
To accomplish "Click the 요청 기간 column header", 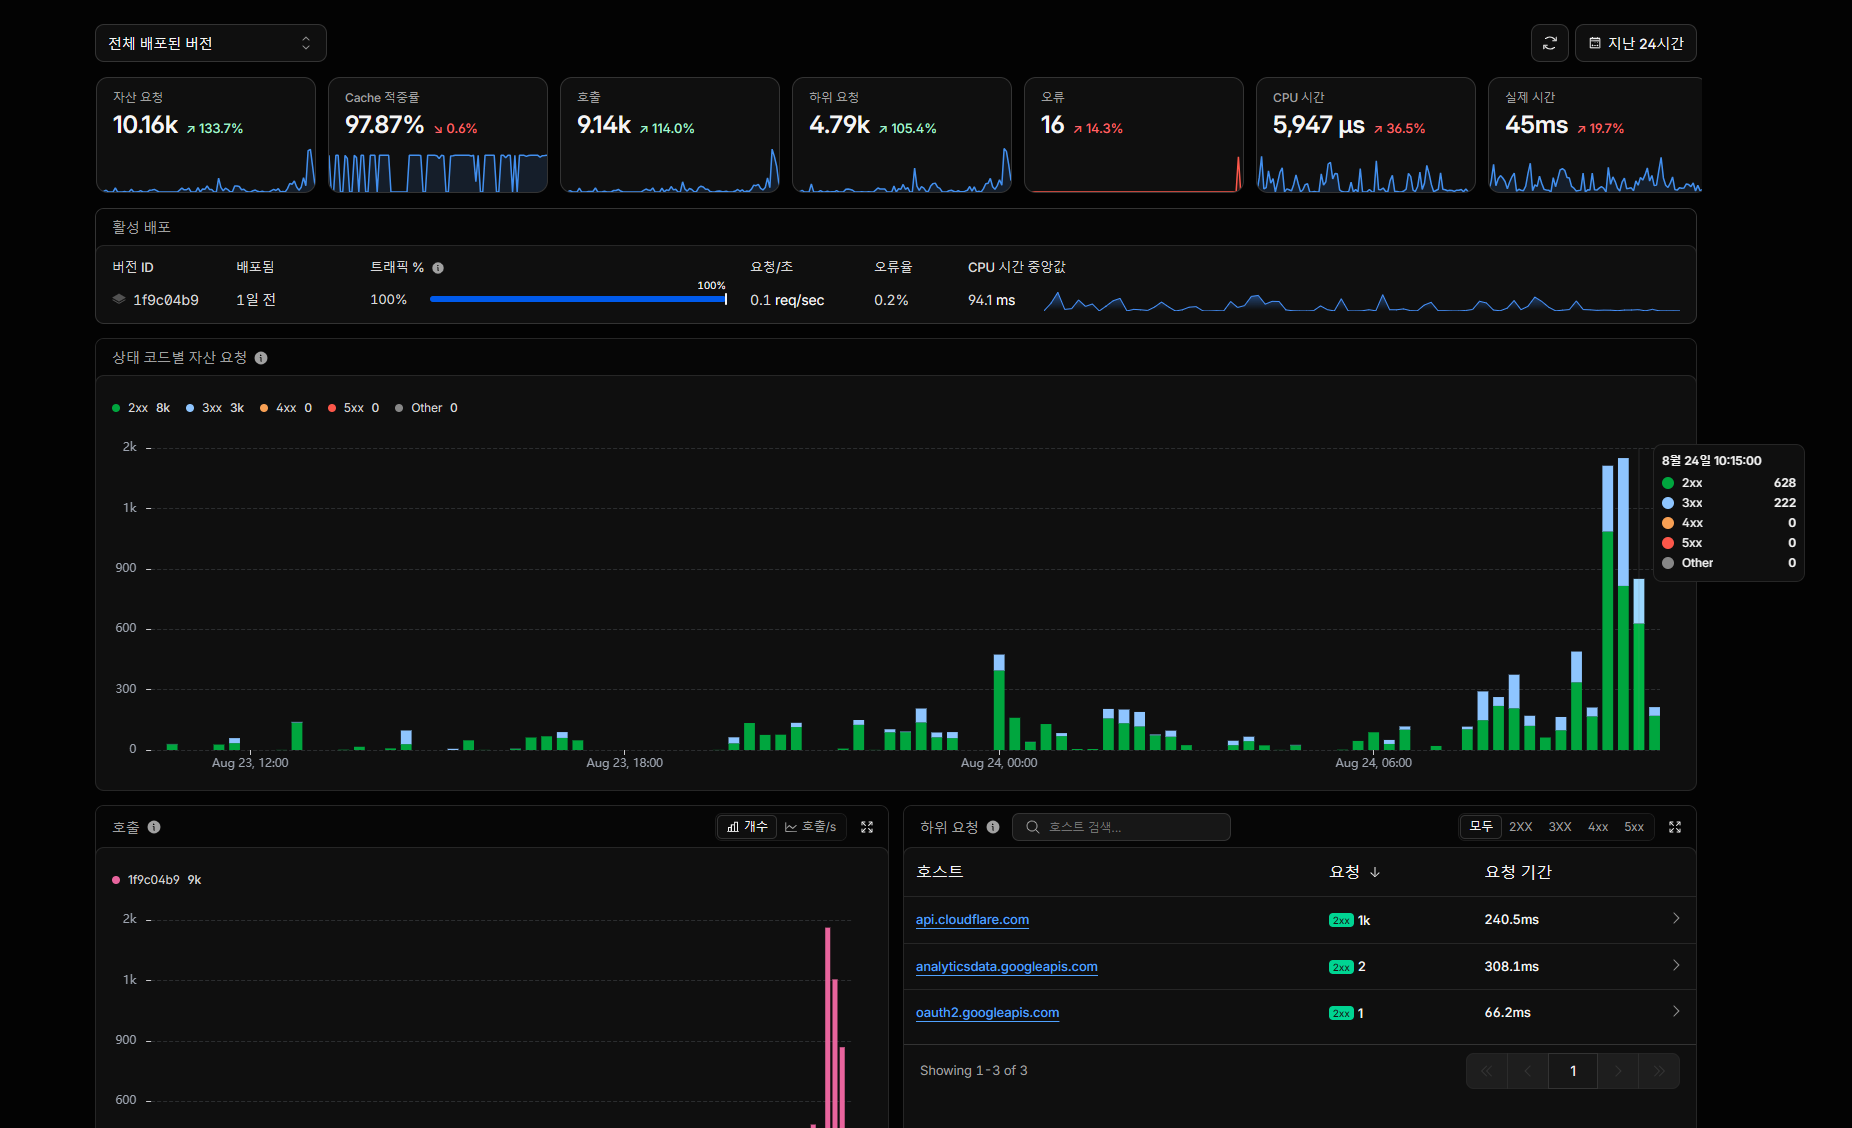I will coord(1518,872).
